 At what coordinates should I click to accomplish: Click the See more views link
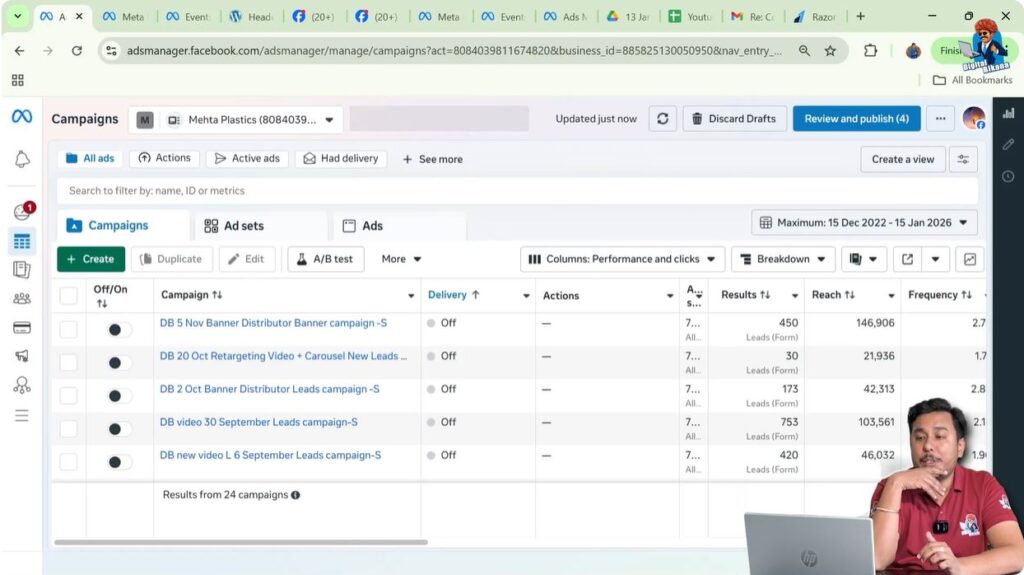point(432,159)
